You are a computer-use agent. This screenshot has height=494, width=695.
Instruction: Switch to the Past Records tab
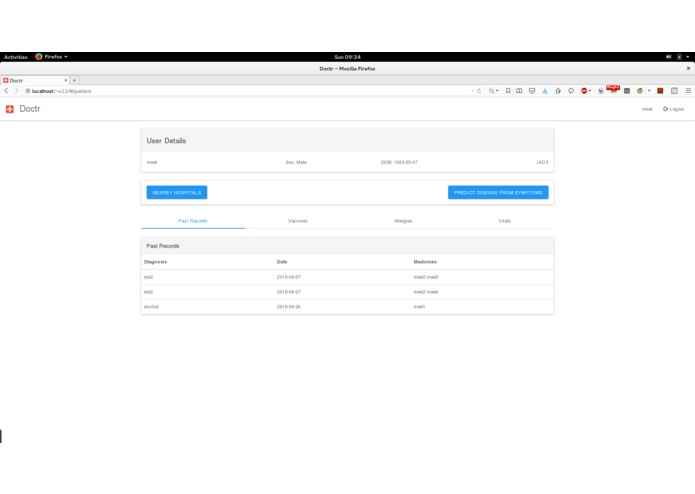(193, 221)
